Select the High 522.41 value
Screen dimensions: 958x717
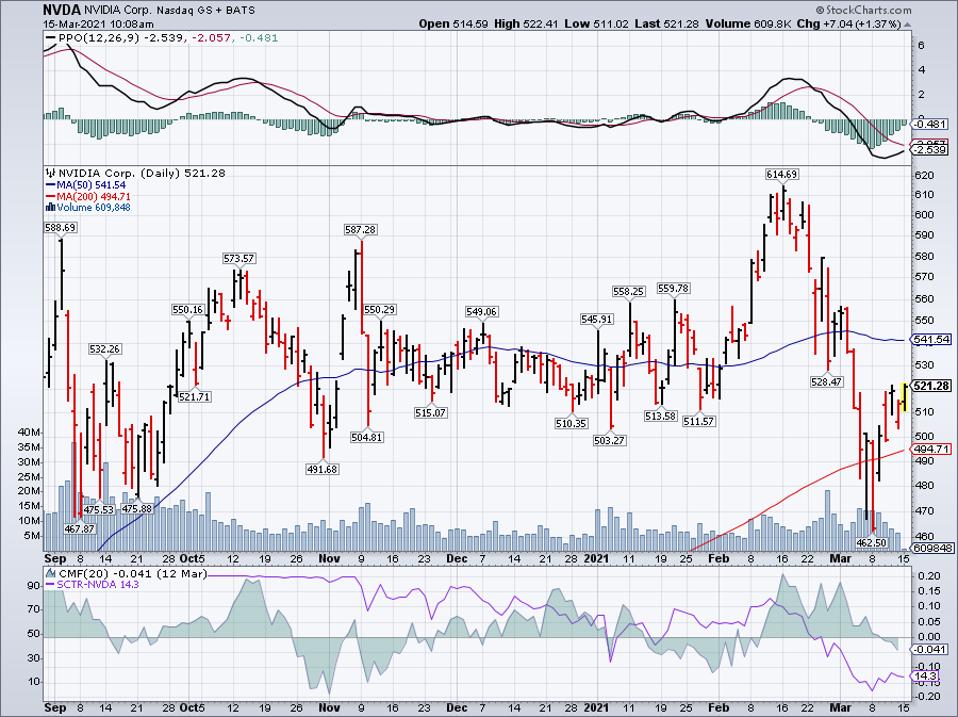click(525, 24)
